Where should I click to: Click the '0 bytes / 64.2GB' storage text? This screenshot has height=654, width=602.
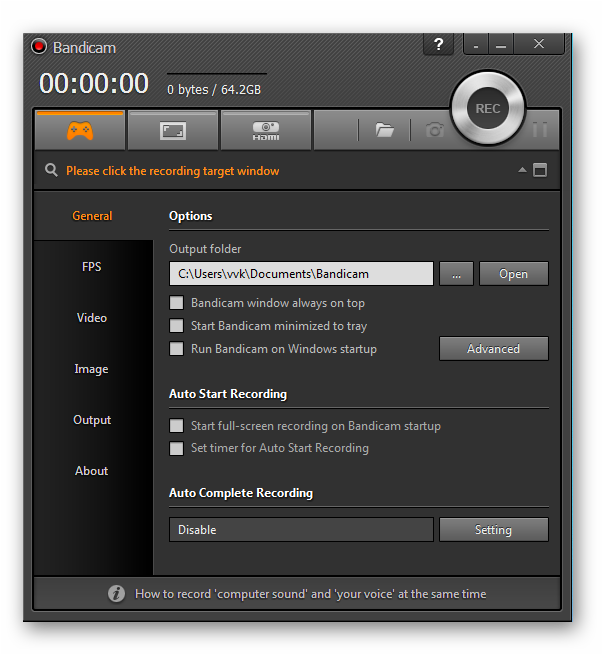coord(214,90)
